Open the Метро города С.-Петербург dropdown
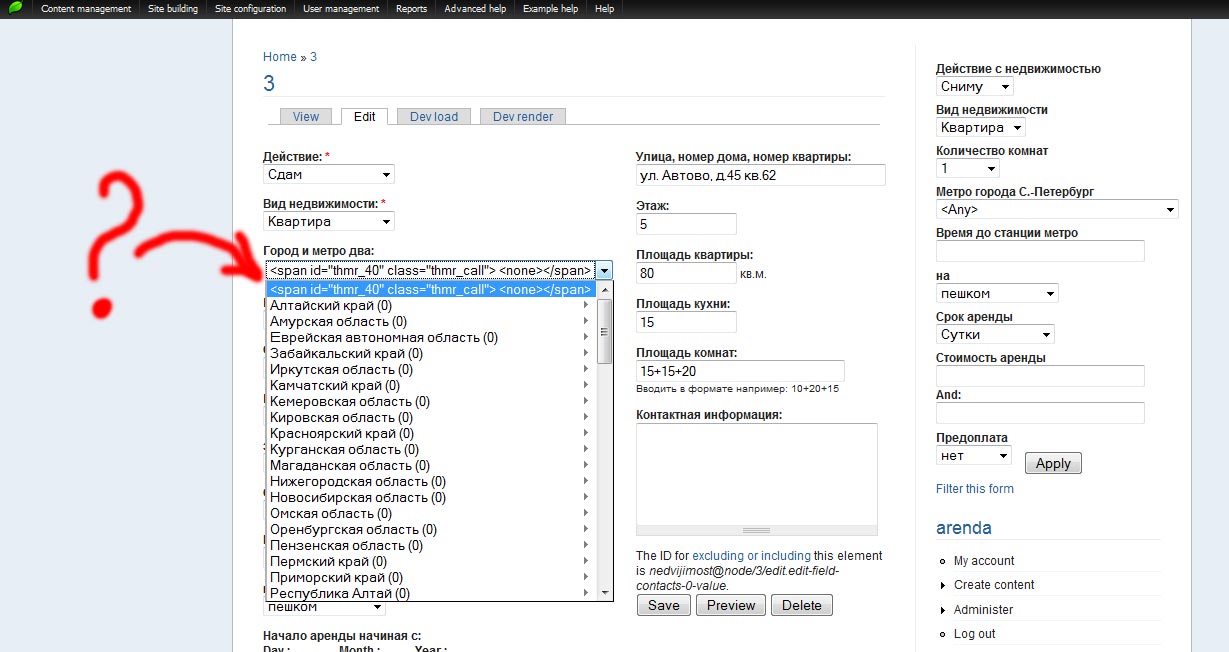The width and height of the screenshot is (1229, 652). [x=1057, y=210]
